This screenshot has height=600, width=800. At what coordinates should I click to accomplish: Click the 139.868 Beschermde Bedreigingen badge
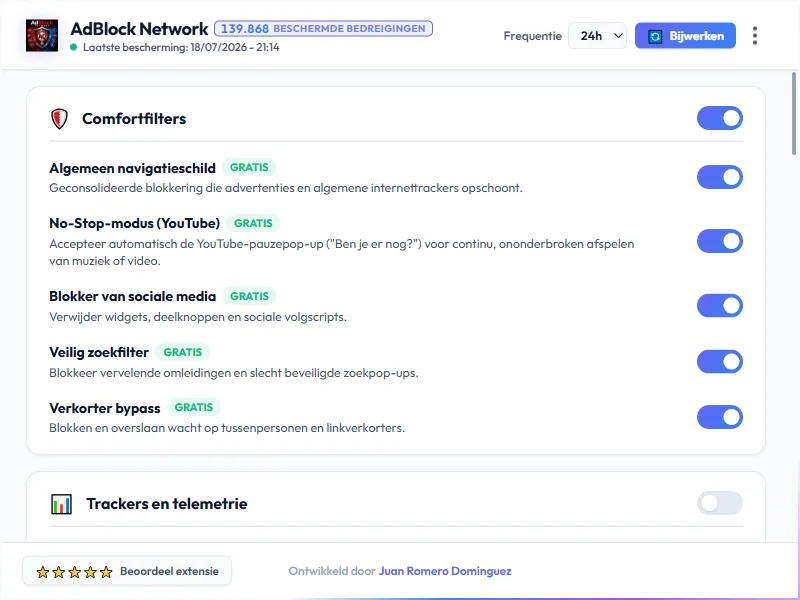(x=323, y=29)
